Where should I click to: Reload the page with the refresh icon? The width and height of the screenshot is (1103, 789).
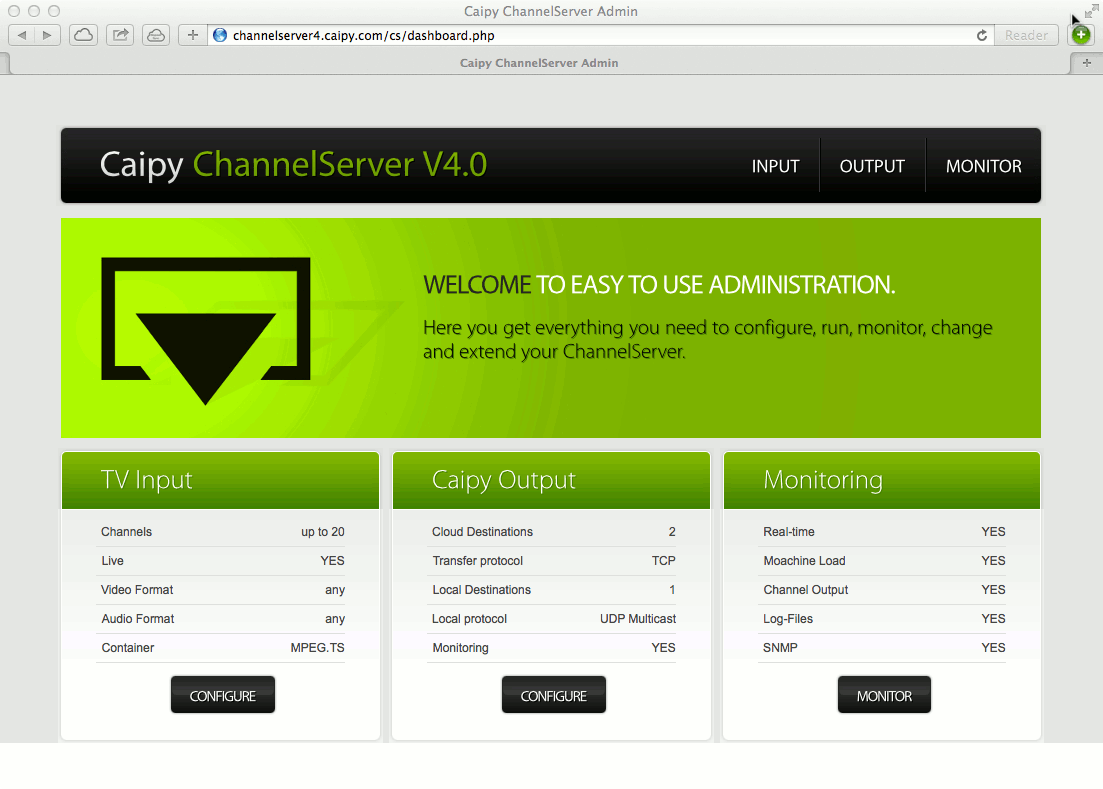tap(982, 35)
